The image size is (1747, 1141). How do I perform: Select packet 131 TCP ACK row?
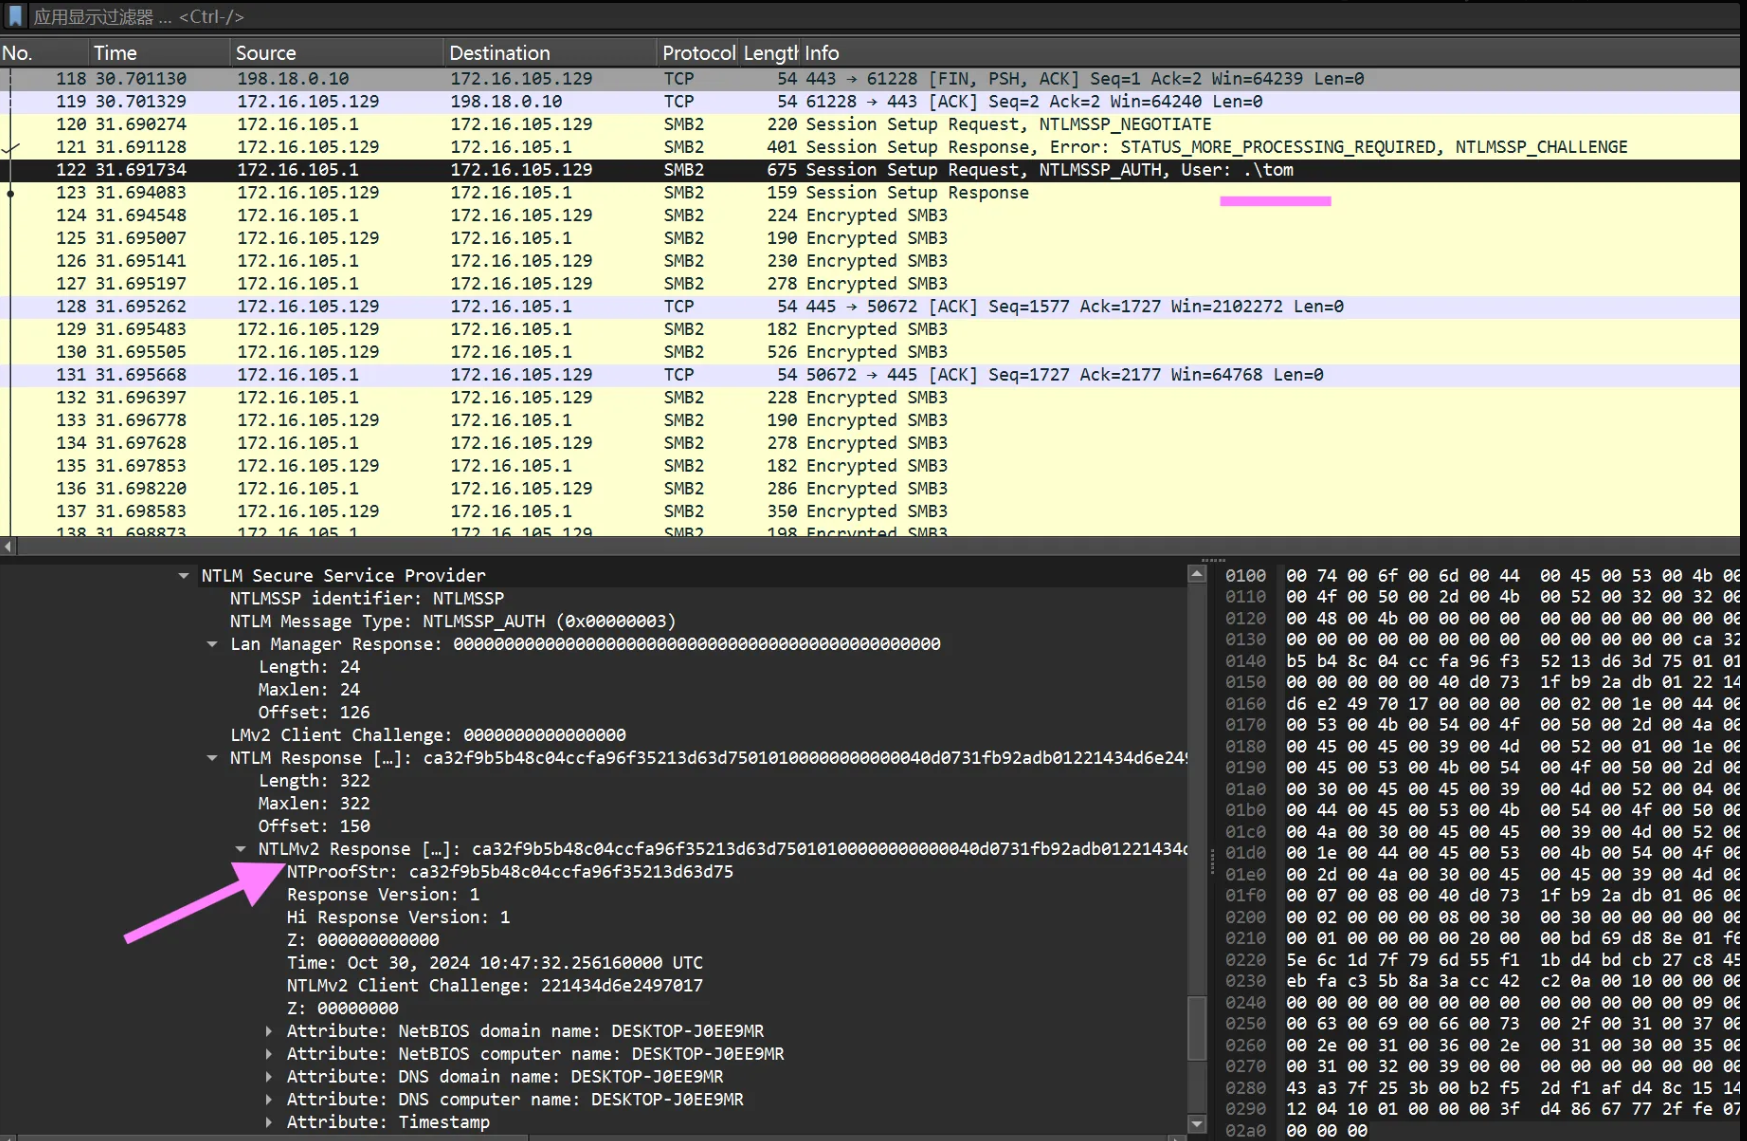pos(870,375)
